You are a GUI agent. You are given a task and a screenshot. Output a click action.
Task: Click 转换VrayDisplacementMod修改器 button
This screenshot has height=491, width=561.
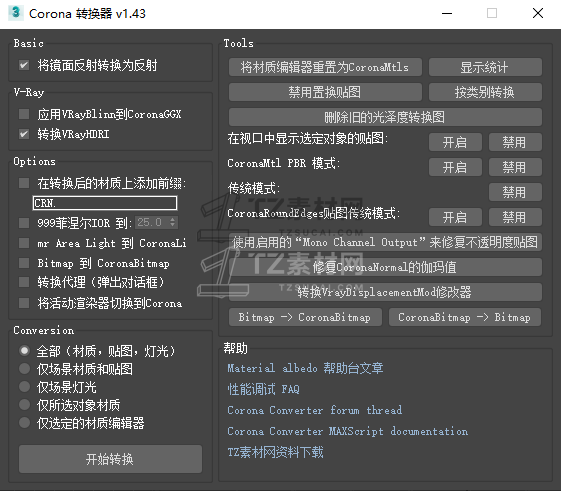coord(385,292)
